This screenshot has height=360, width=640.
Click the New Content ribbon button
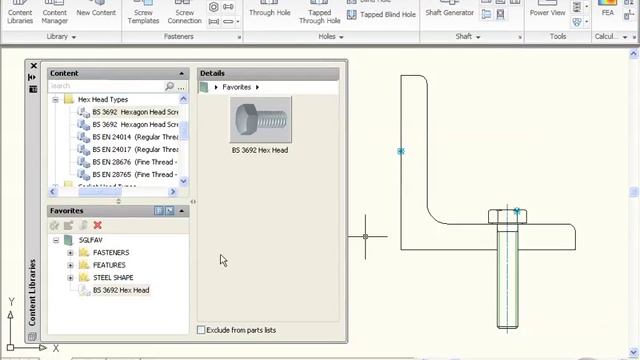[96, 9]
